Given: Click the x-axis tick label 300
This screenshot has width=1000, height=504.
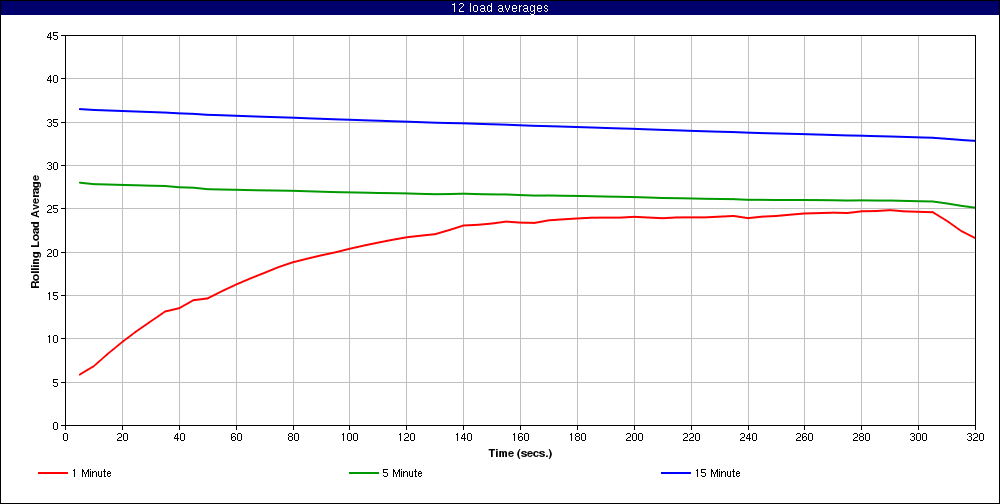Looking at the screenshot, I should [x=918, y=437].
